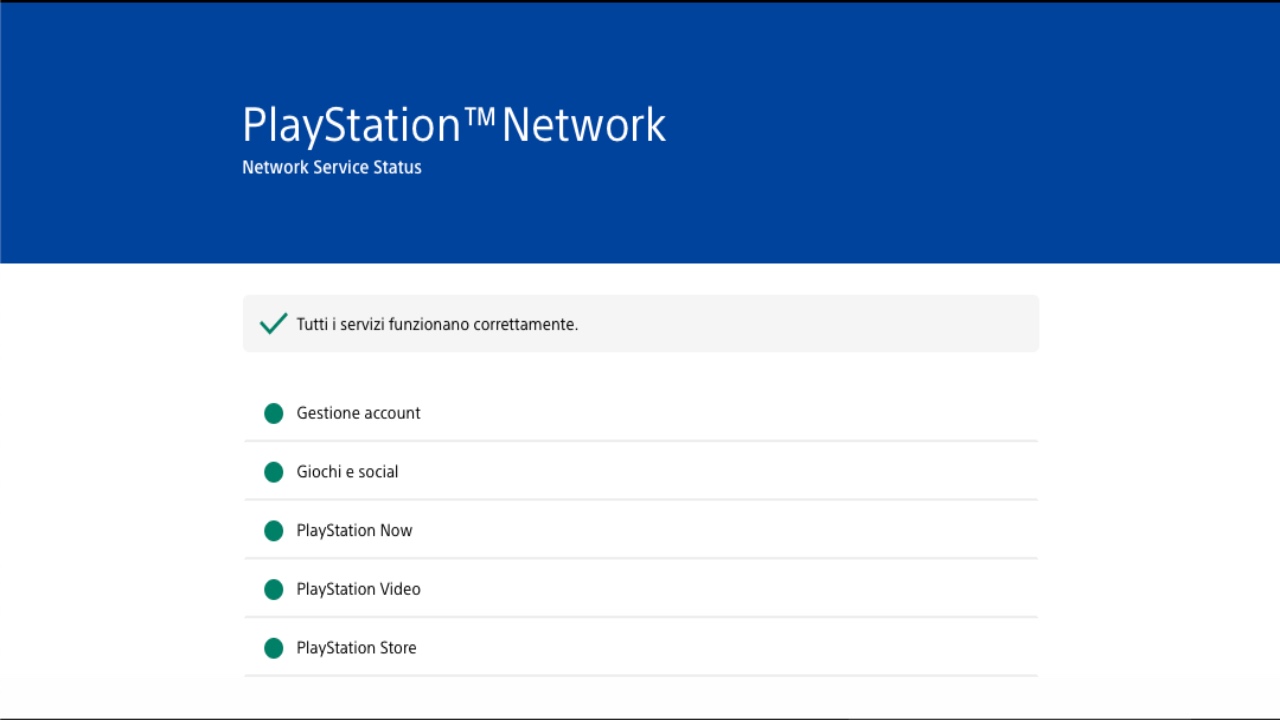Viewport: 1280px width, 720px height.
Task: Select the PlayStation Store label text
Action: [356, 648]
